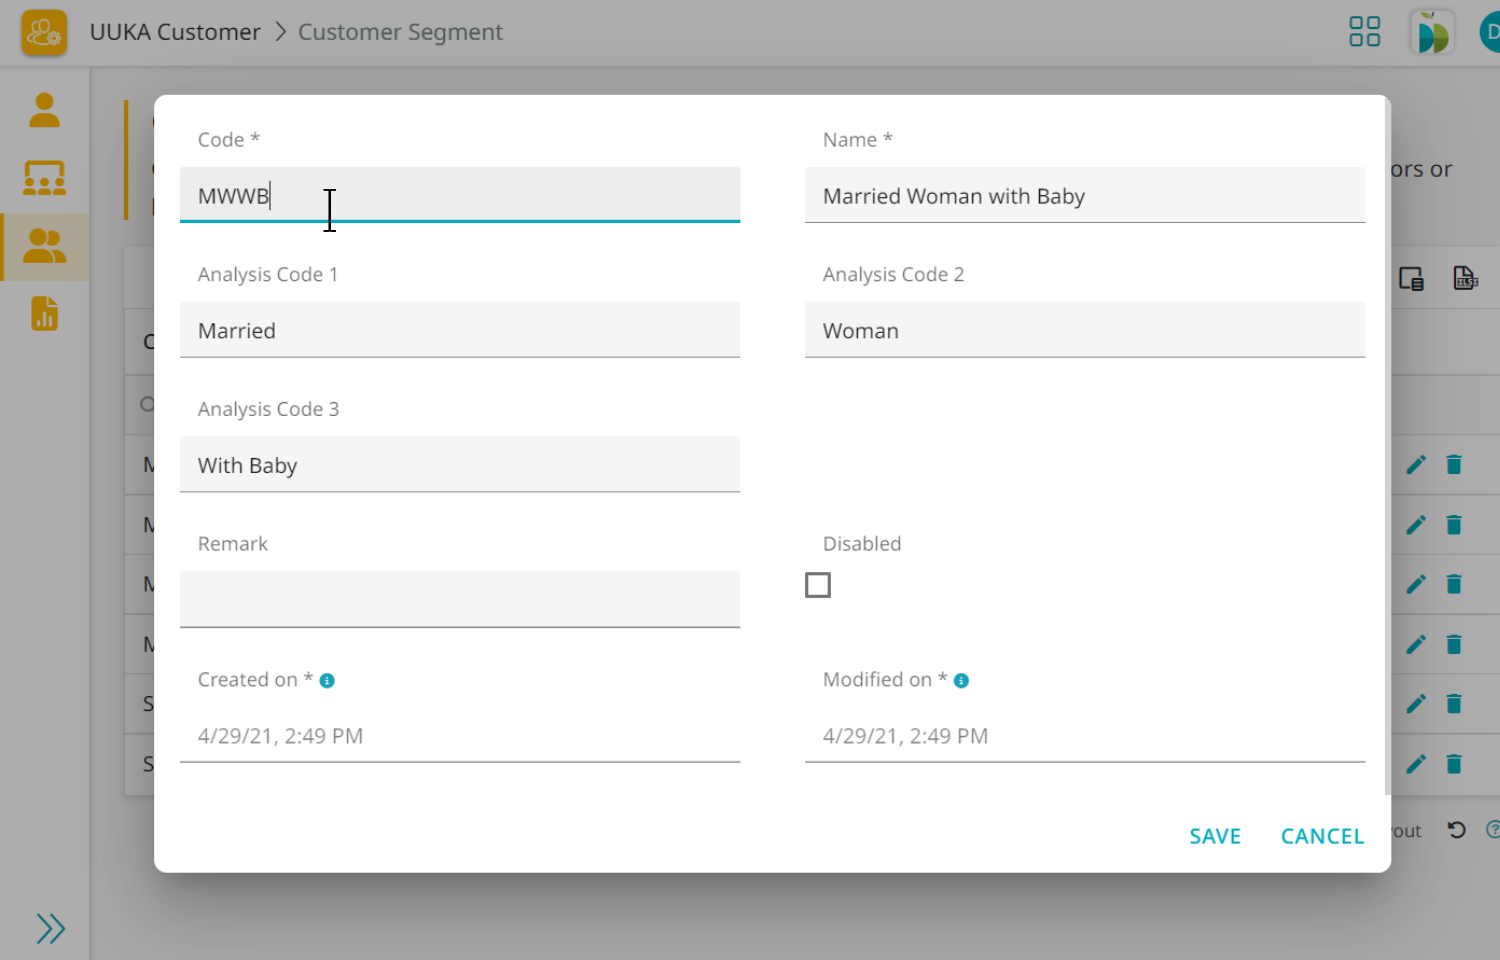Click the empty Remark input field

coord(460,600)
